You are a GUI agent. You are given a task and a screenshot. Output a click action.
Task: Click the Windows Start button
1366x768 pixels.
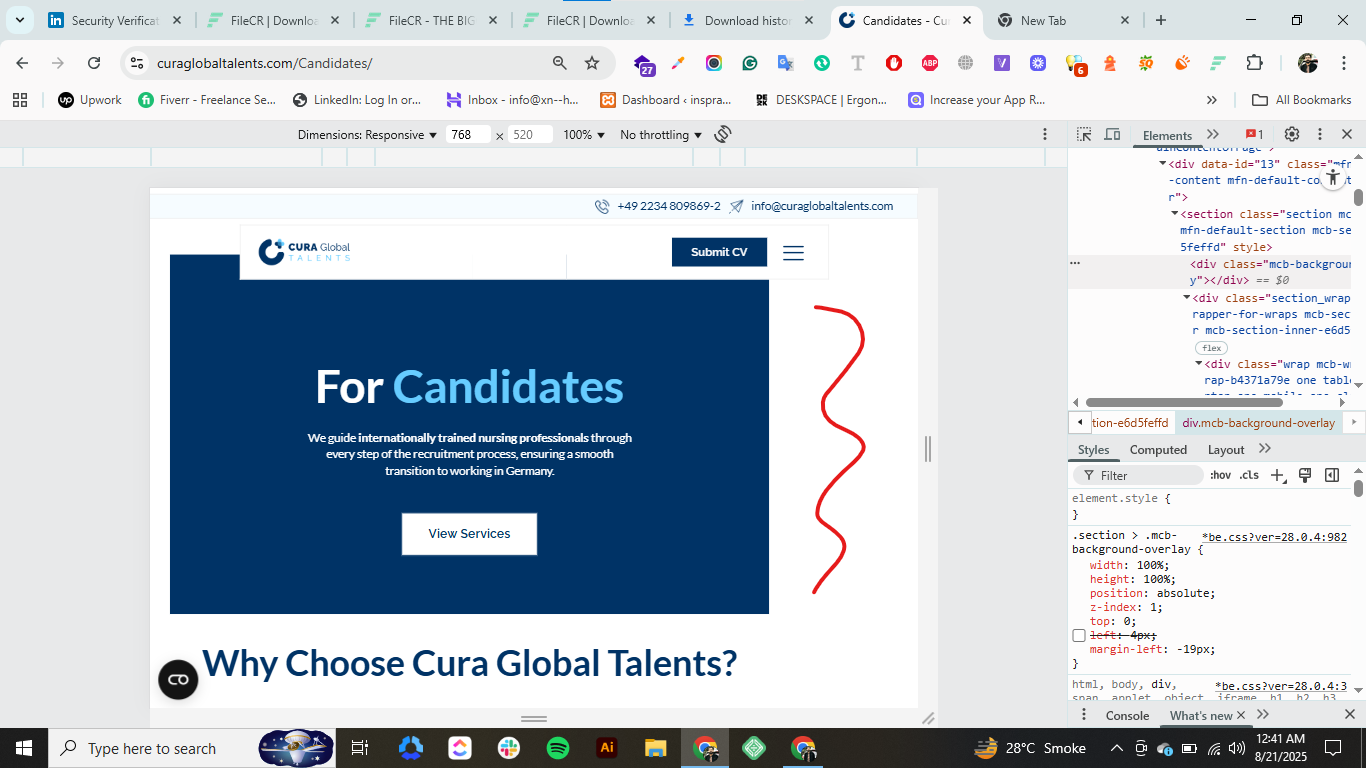tap(24, 748)
